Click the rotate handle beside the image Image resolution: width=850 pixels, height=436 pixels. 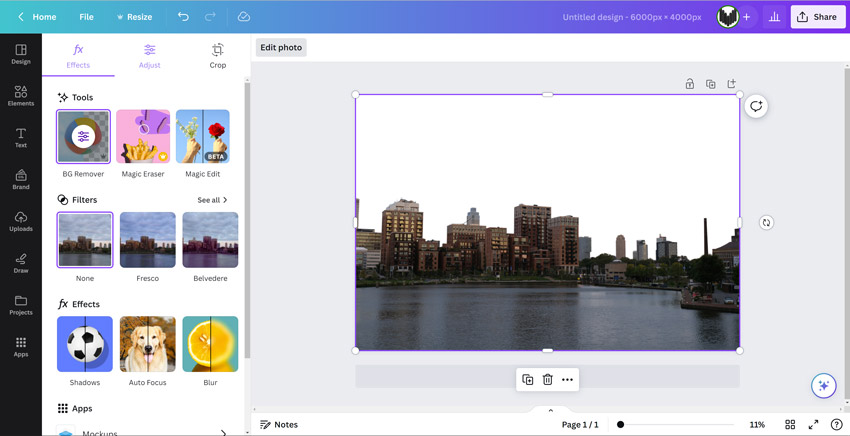(x=766, y=222)
